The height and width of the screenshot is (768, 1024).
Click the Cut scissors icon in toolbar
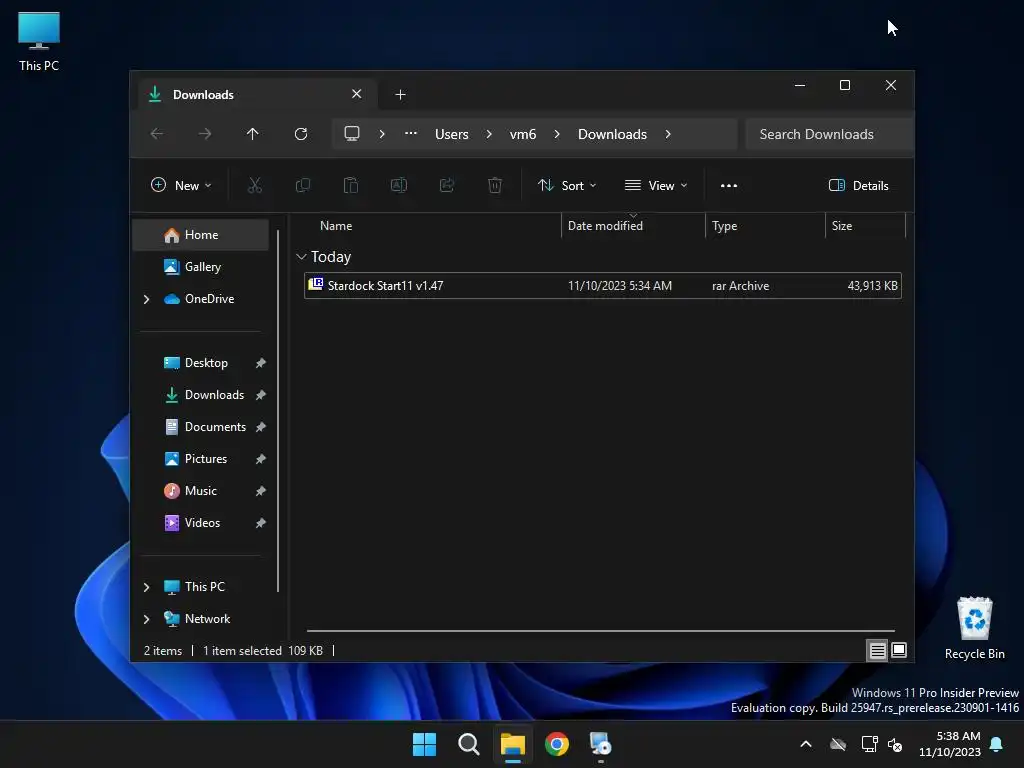pos(255,185)
